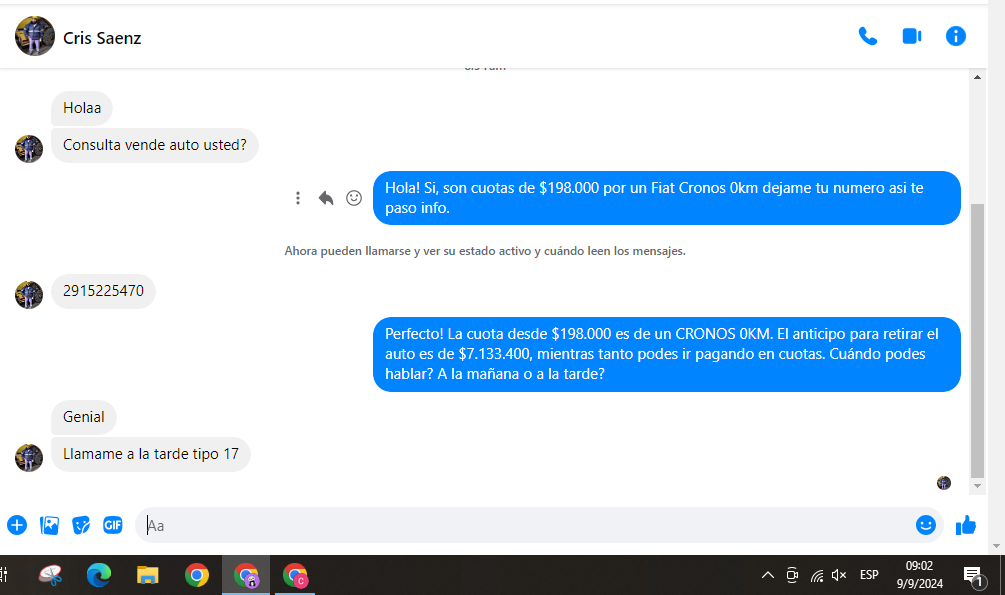Screen dimensions: 1005x595
Task: Open Cris Saenz profile picture in header
Action: [35, 37]
